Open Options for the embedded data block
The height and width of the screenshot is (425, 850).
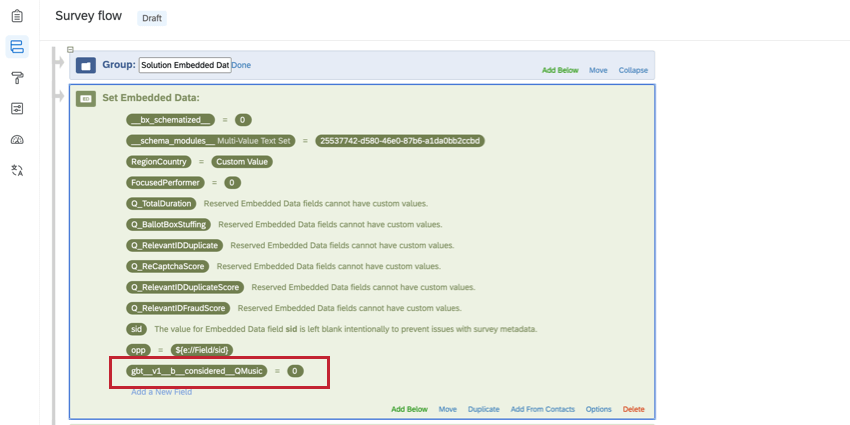pos(598,409)
